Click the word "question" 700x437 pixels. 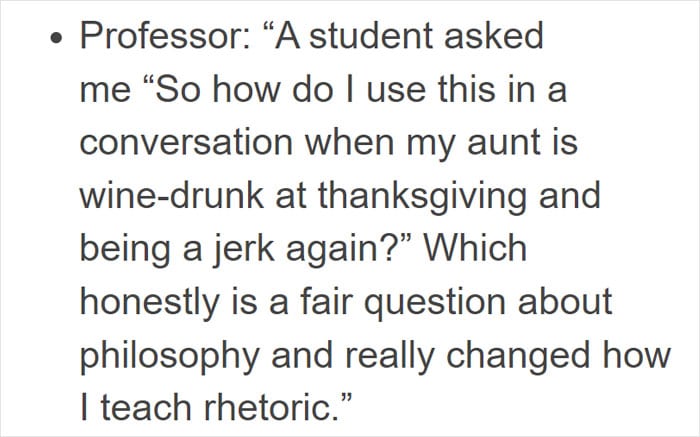[x=435, y=304]
